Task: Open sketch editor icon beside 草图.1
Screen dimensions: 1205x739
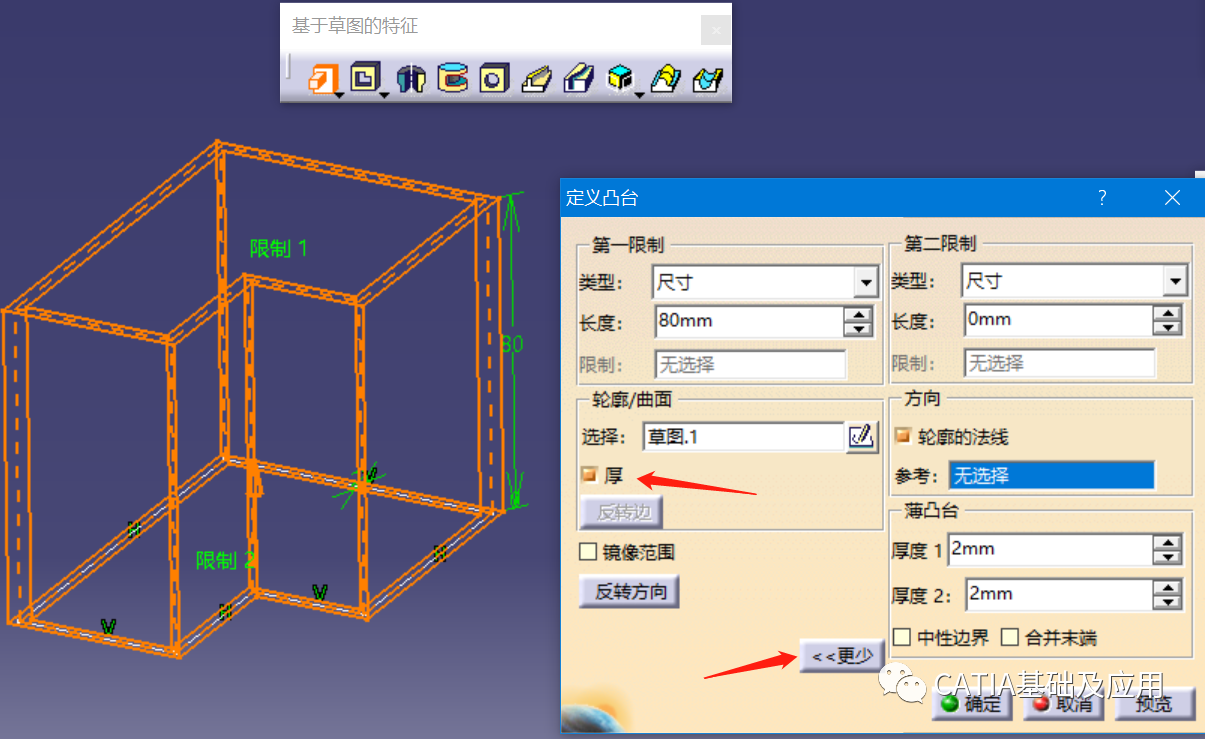Action: coord(862,436)
